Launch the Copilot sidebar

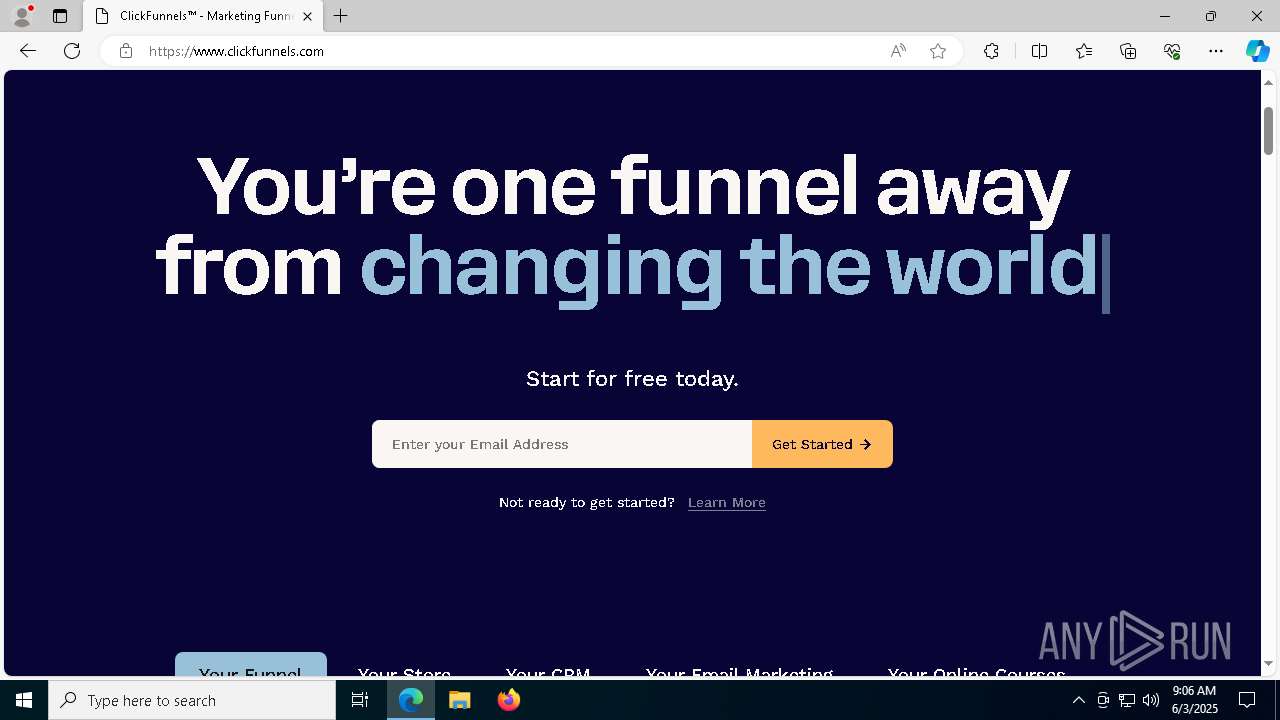(1257, 51)
